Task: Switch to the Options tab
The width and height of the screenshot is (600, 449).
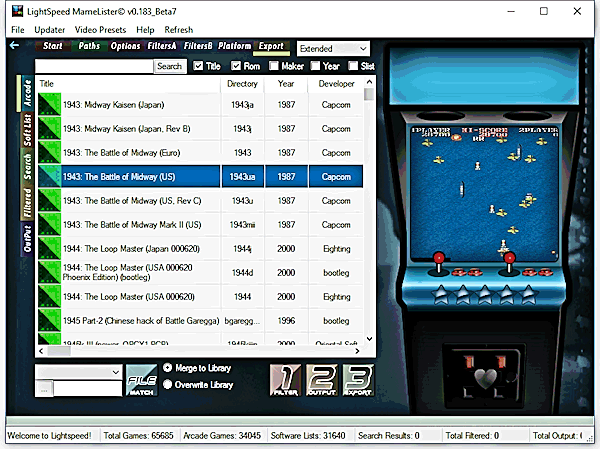Action: click(126, 46)
